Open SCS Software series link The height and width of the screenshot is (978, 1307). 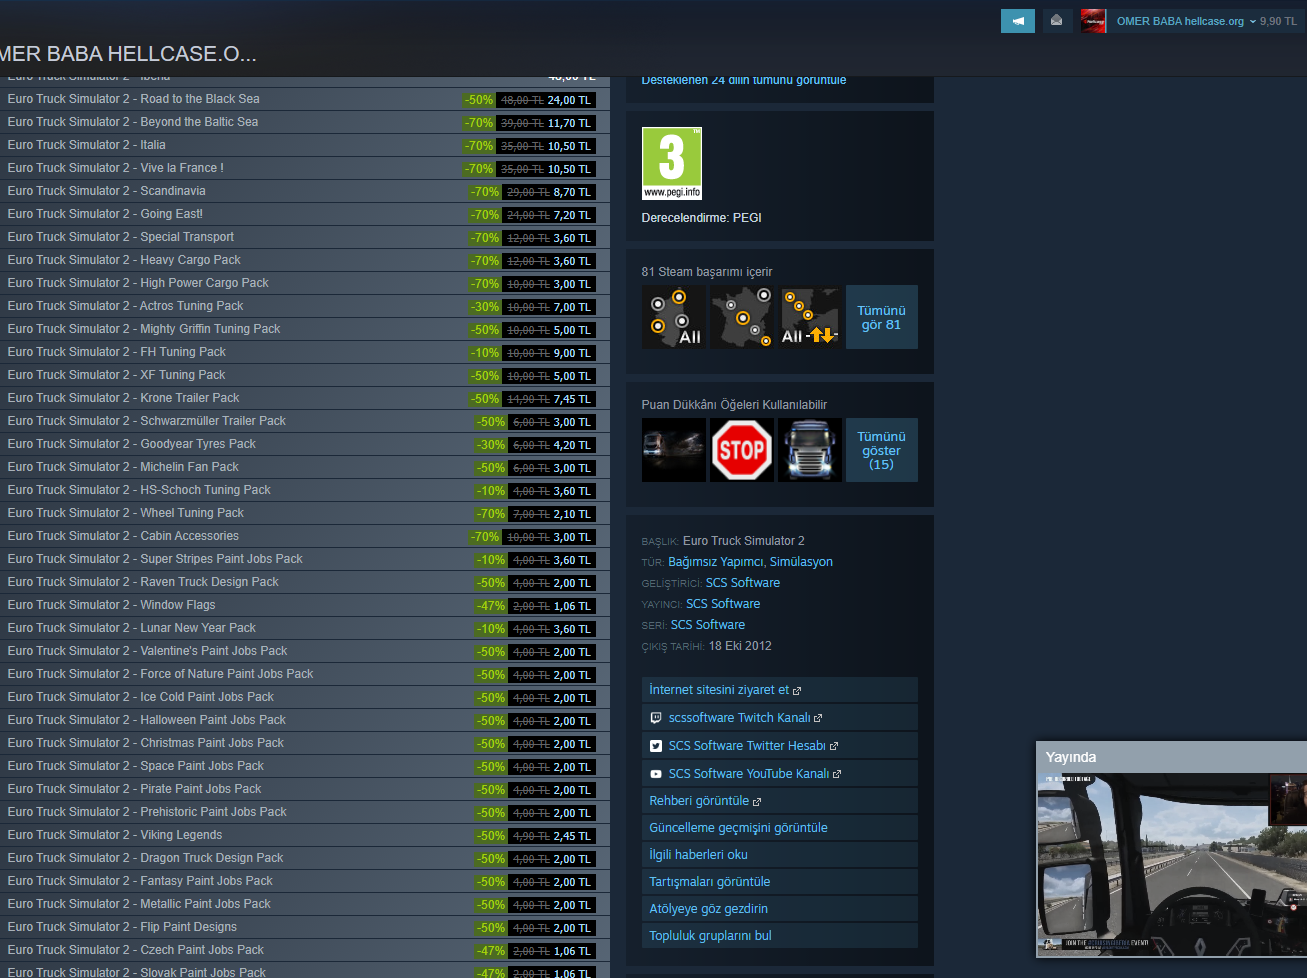click(708, 625)
